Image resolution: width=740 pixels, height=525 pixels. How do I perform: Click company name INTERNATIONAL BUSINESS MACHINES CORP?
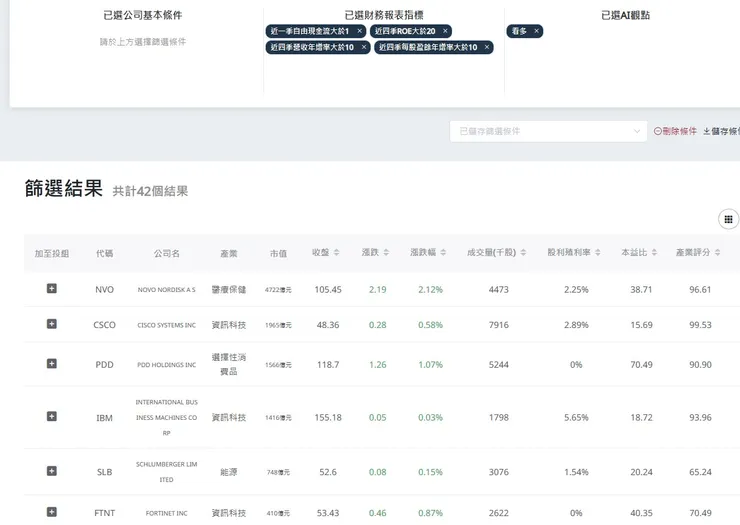[x=167, y=417]
